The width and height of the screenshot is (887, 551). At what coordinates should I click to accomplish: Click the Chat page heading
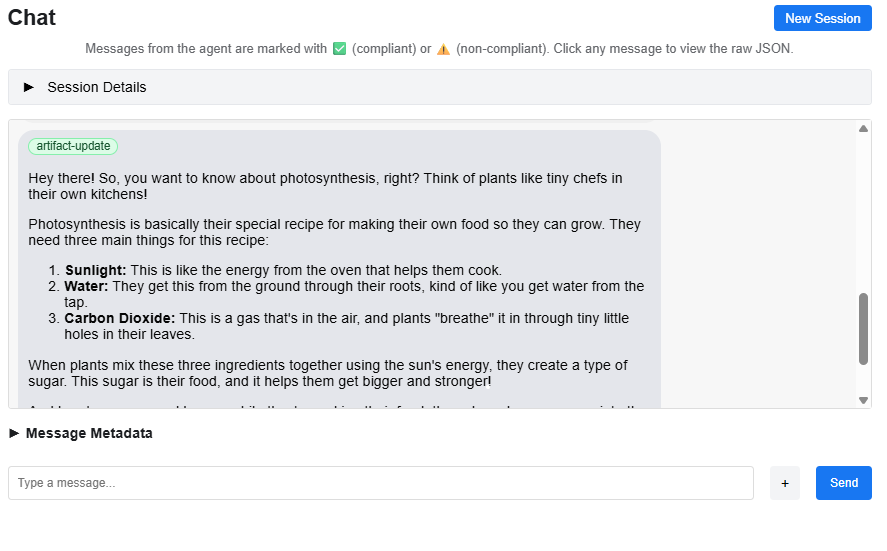(x=32, y=18)
